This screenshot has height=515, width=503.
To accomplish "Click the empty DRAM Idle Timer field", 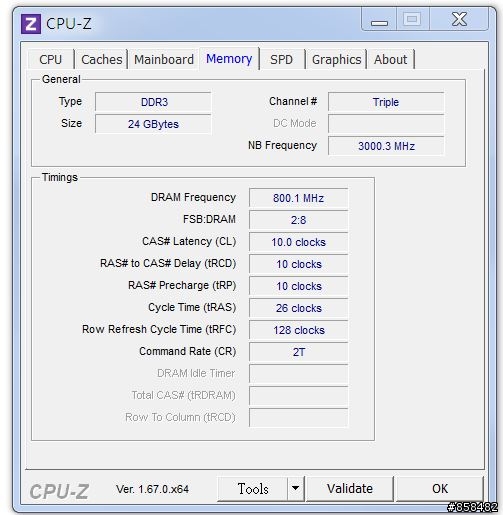I will click(x=298, y=374).
